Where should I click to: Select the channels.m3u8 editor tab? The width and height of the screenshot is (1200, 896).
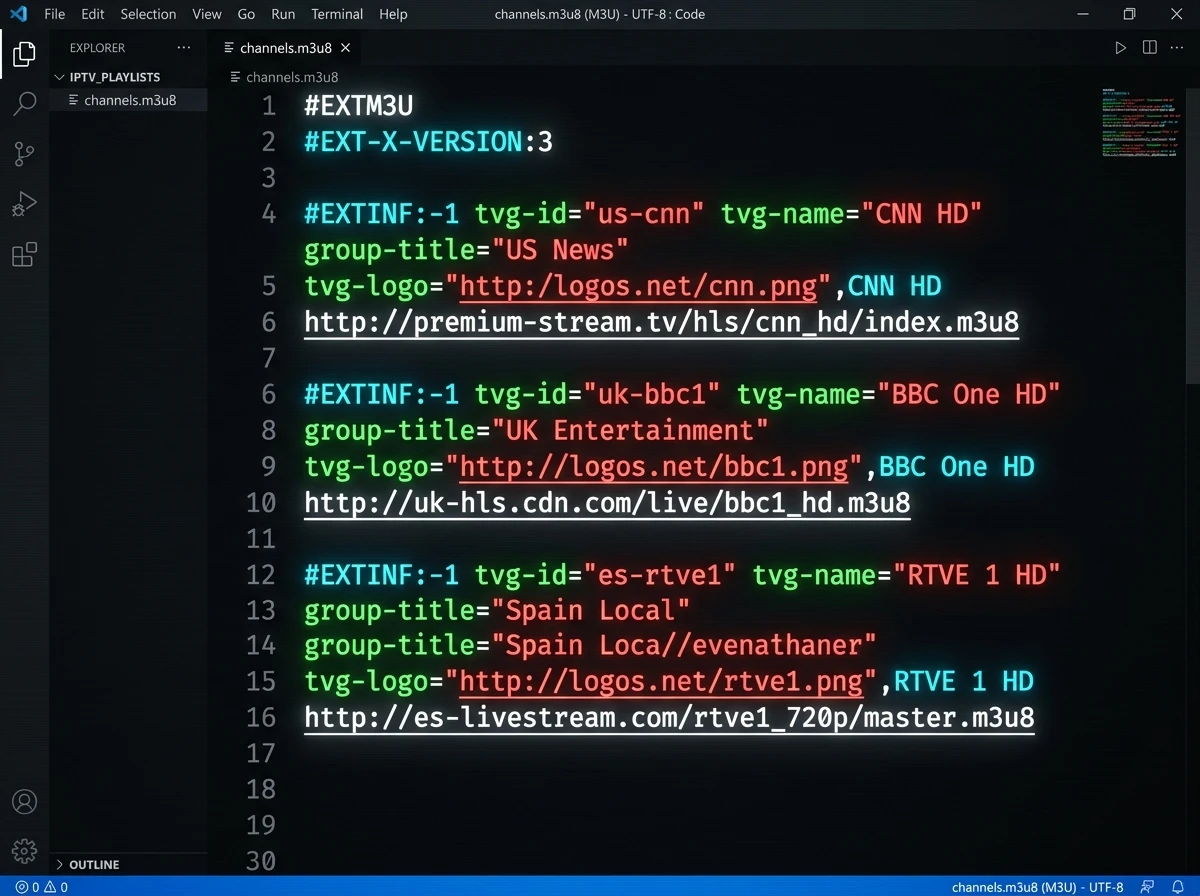(x=285, y=48)
